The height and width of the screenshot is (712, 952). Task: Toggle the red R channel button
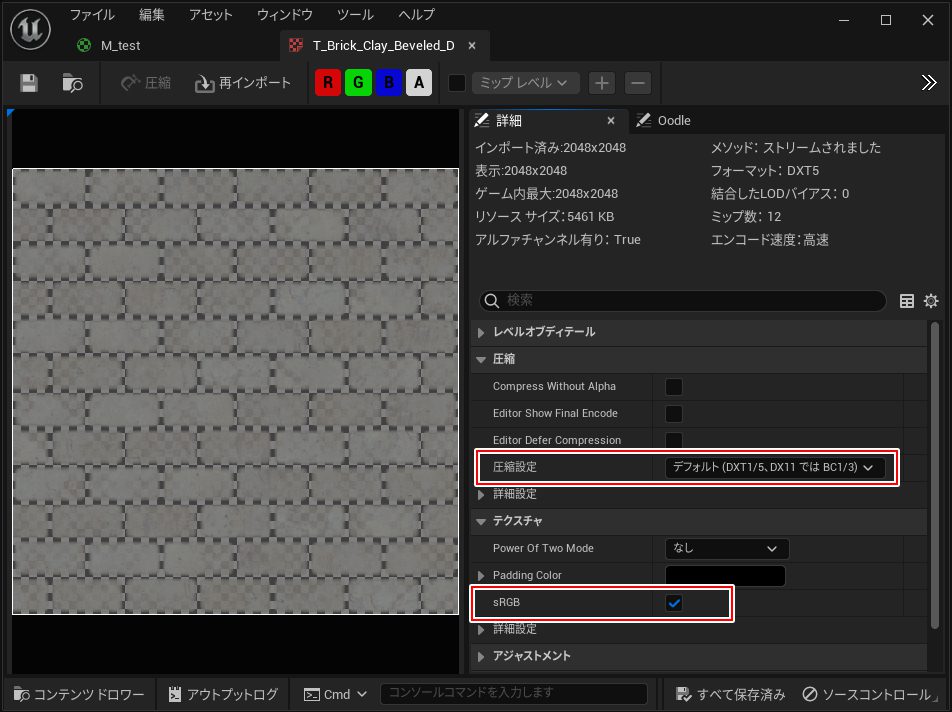tap(327, 83)
